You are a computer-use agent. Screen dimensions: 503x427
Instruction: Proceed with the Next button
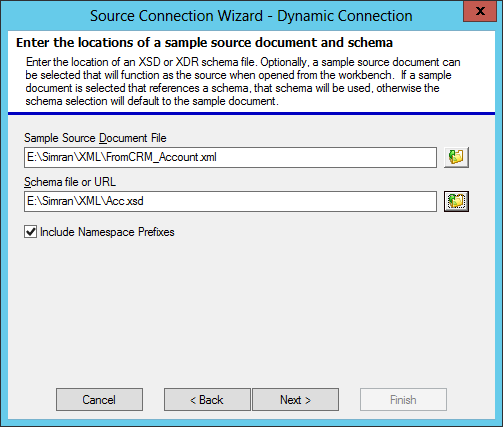(295, 399)
